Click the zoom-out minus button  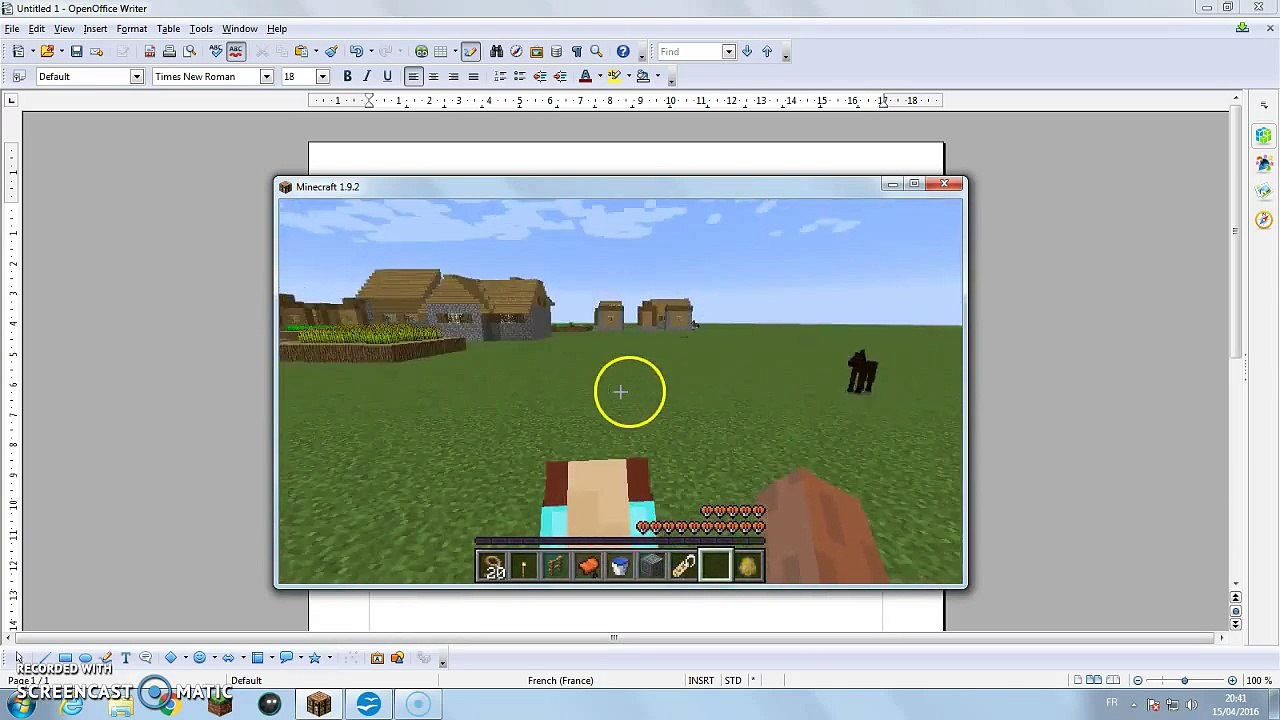coord(1138,681)
